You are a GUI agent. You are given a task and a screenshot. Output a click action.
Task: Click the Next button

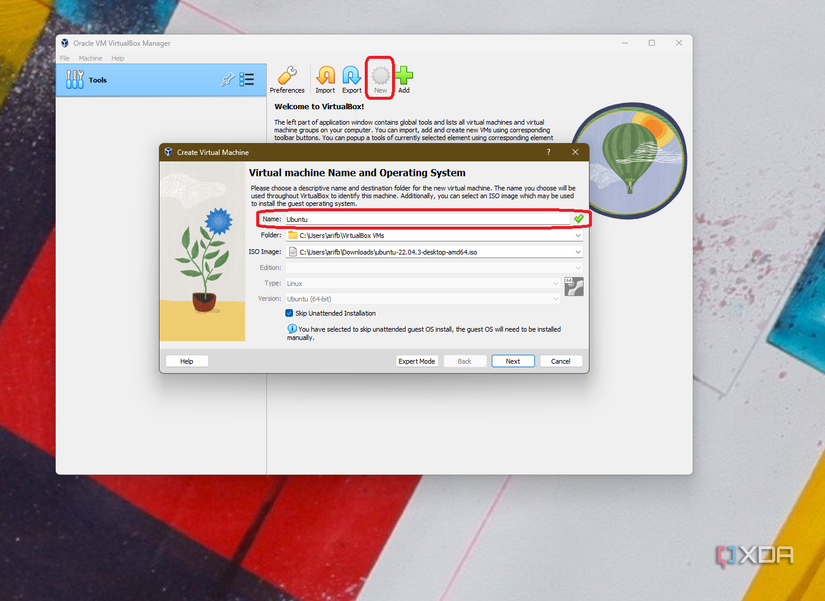pyautogui.click(x=513, y=361)
